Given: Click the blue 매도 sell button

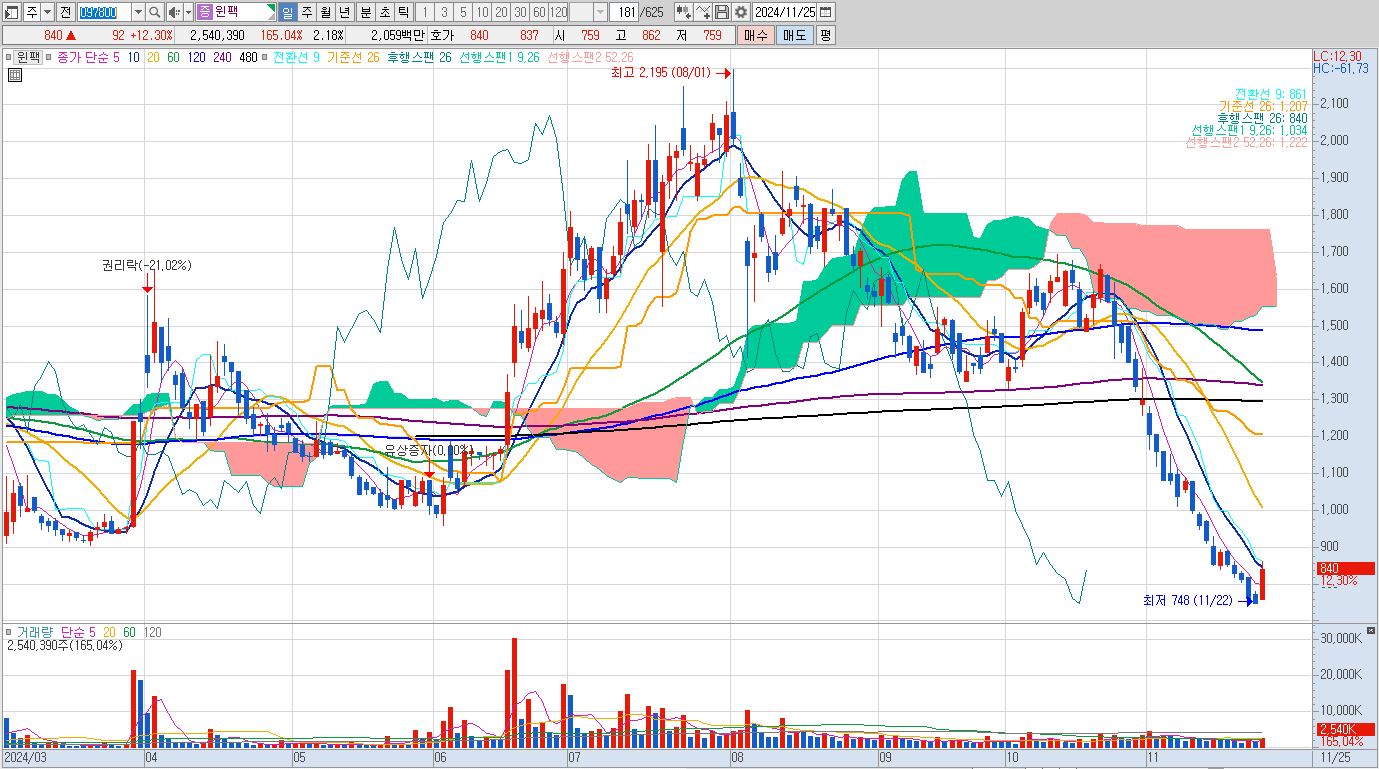Looking at the screenshot, I should pyautogui.click(x=794, y=35).
